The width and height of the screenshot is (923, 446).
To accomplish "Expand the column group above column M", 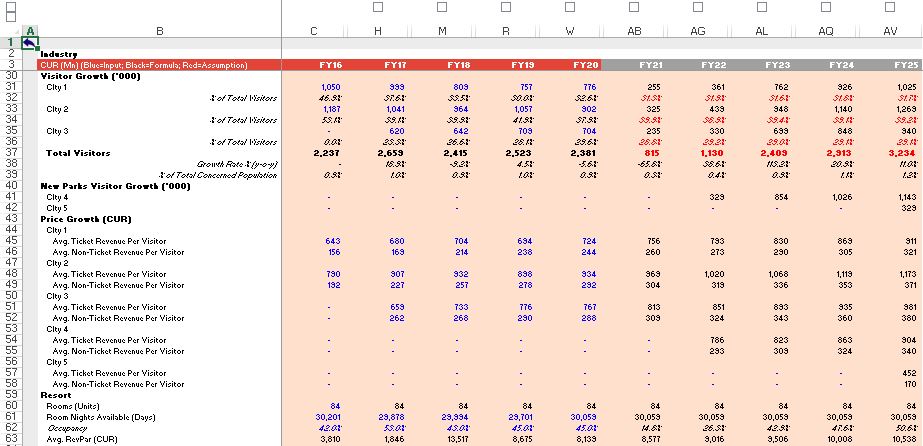I will (x=442, y=7).
